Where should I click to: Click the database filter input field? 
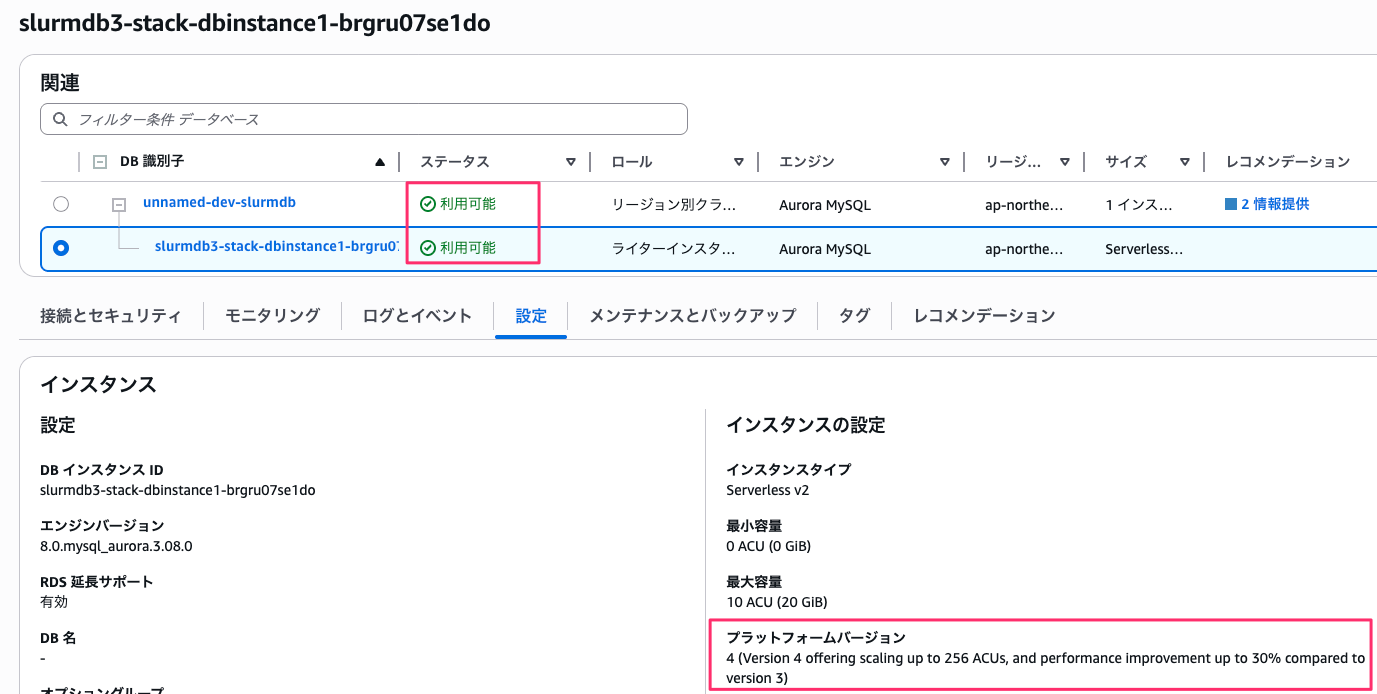point(300,119)
